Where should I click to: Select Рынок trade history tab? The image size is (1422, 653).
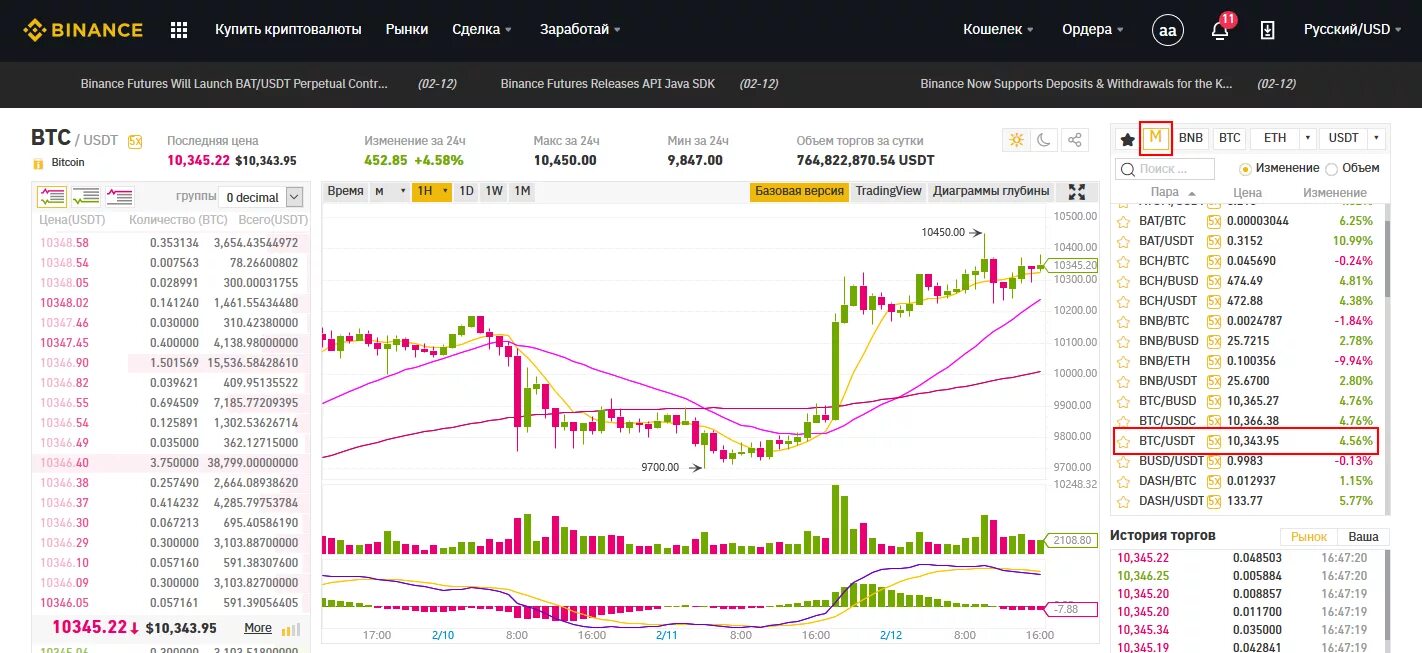[1308, 537]
